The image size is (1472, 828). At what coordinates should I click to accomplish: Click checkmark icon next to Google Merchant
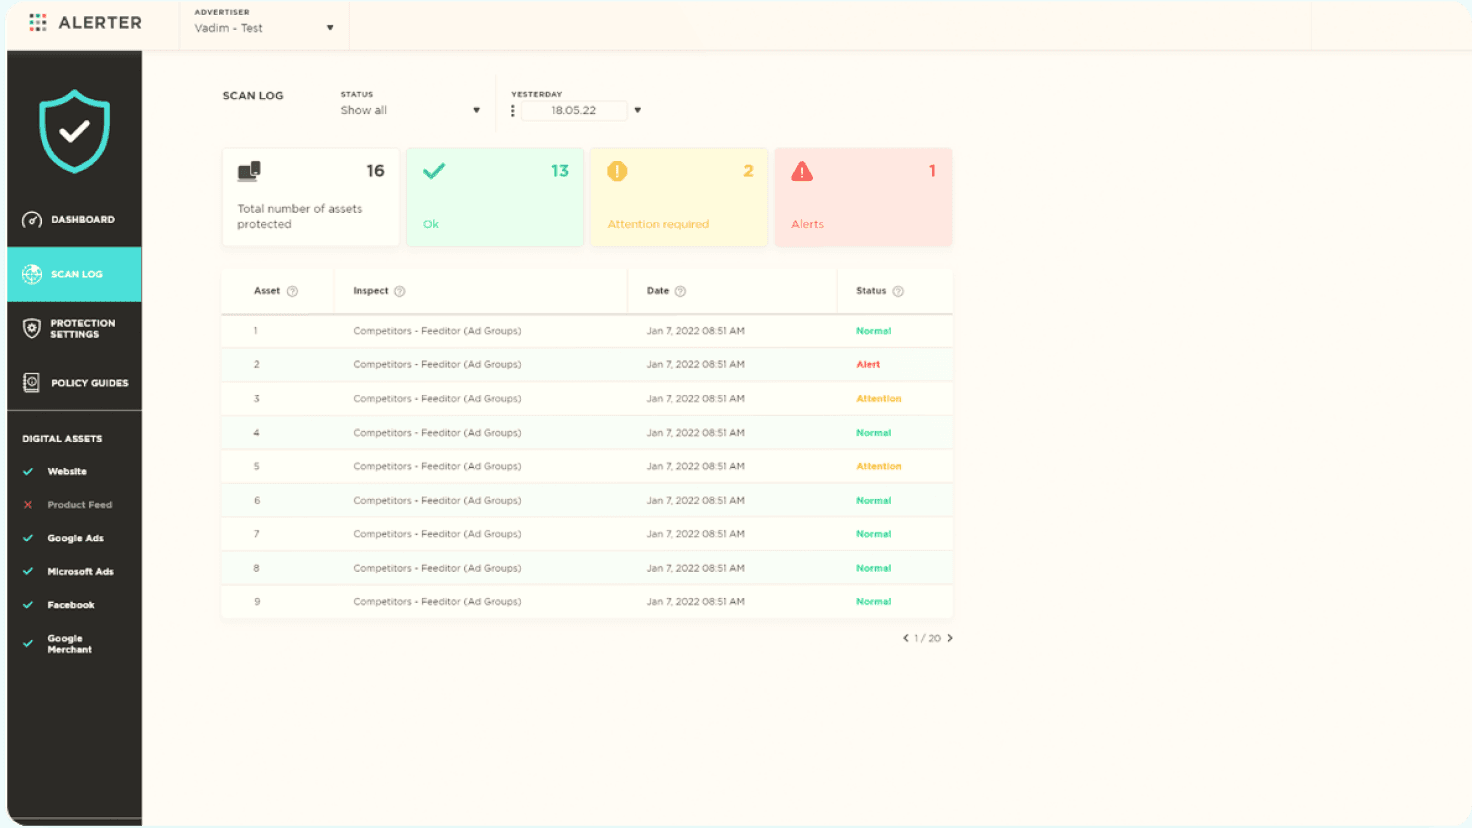28,644
